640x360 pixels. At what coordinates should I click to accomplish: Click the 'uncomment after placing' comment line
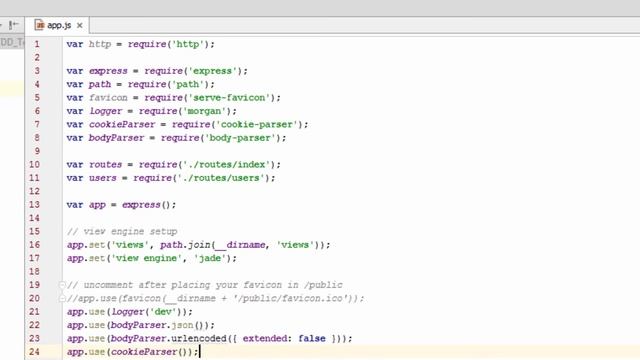(x=204, y=285)
